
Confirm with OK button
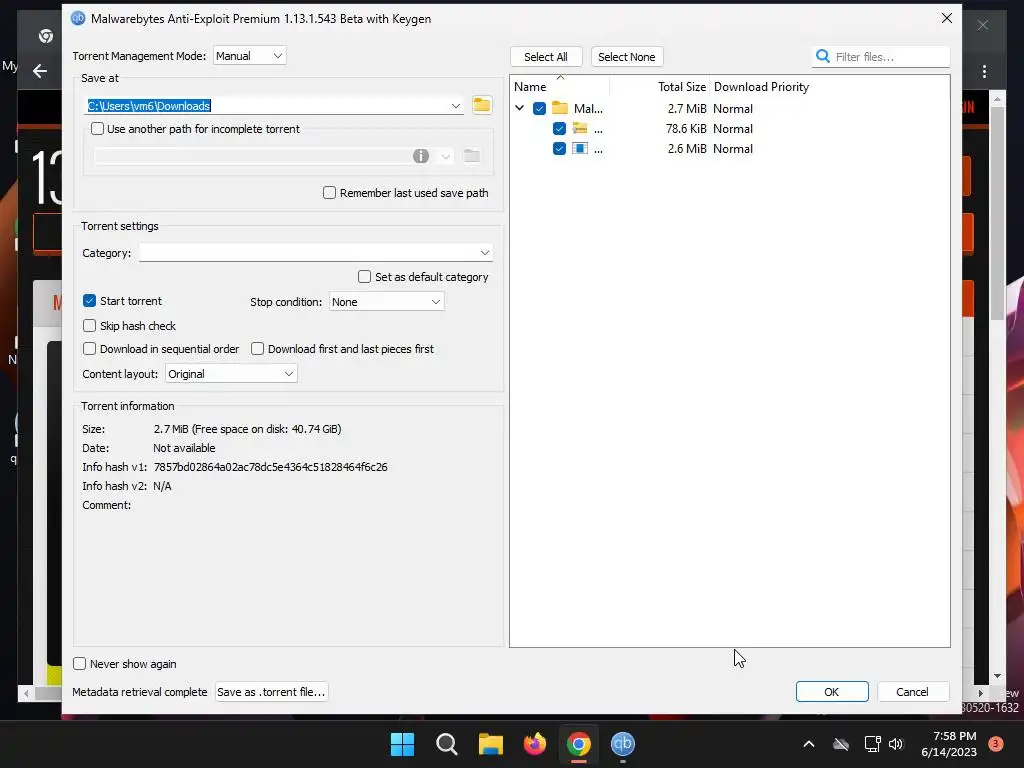tap(832, 692)
